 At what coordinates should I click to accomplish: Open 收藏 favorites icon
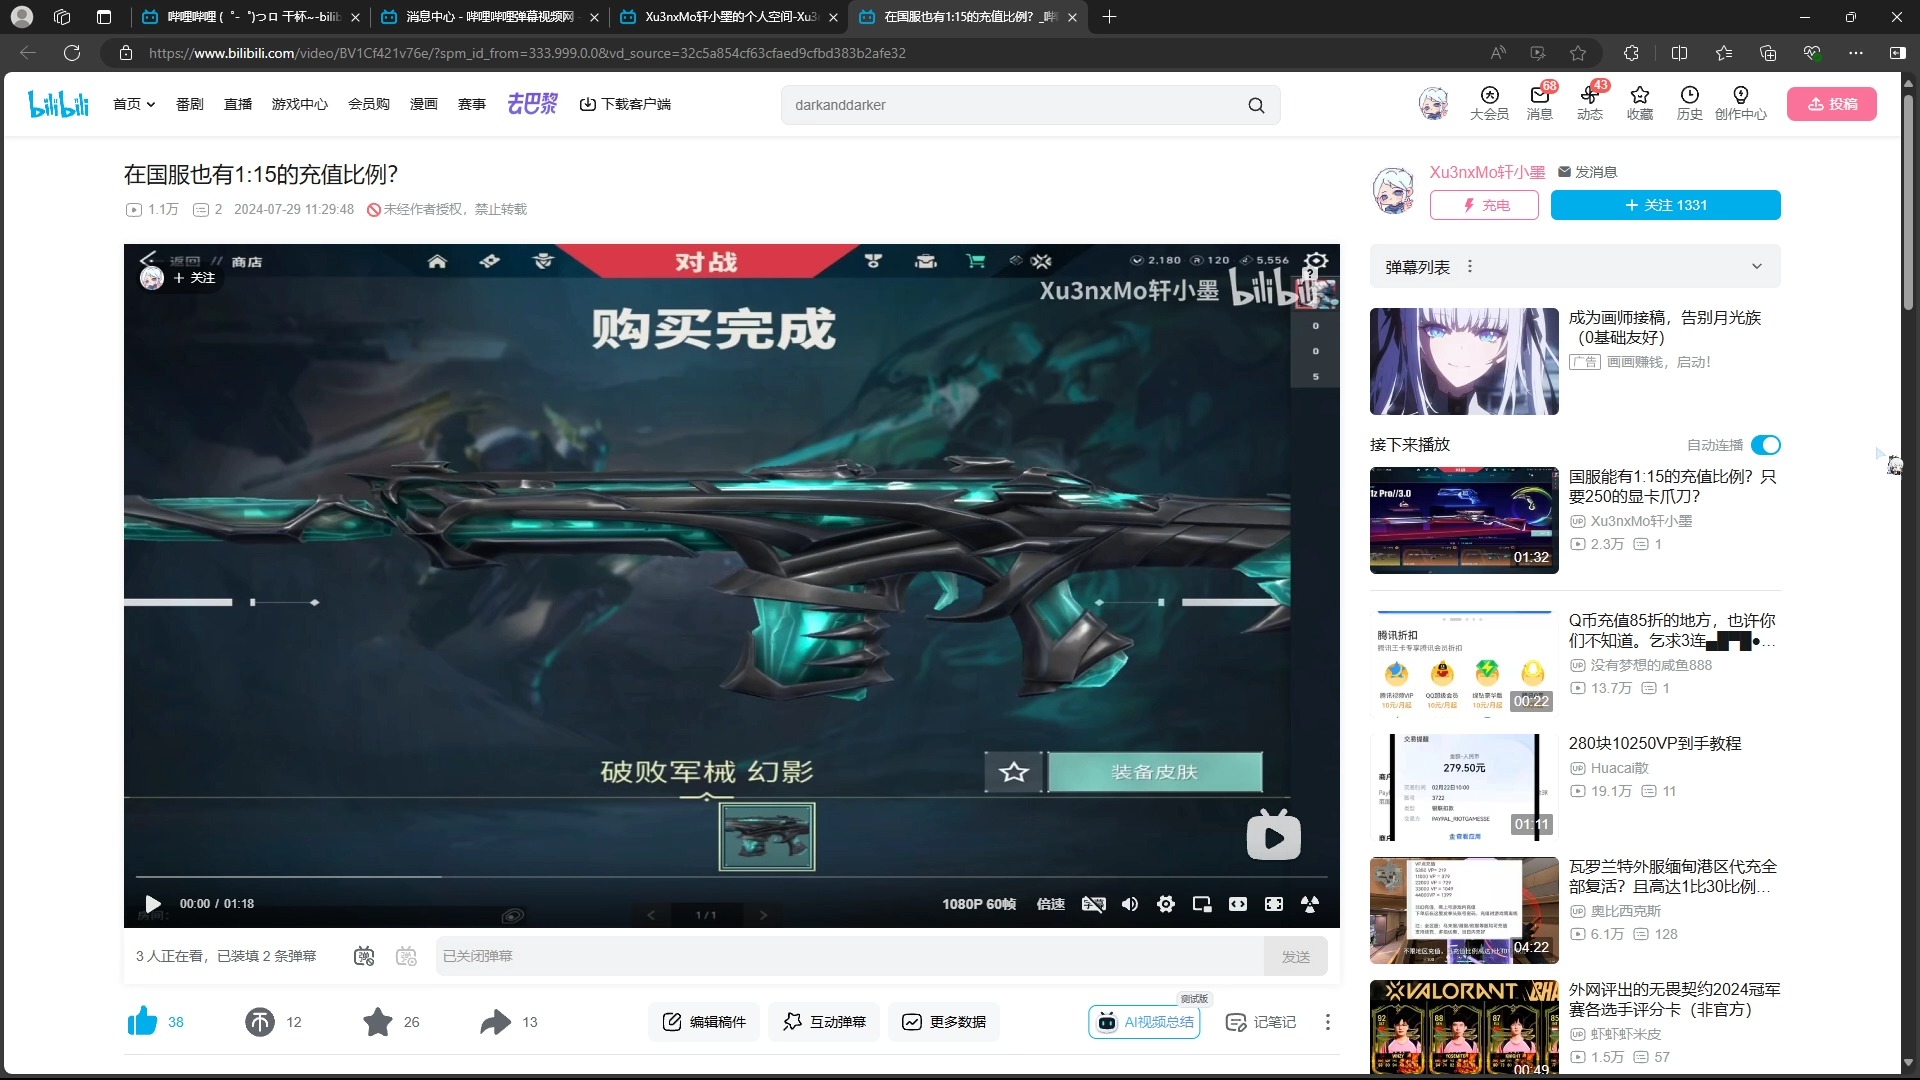[x=1640, y=103]
